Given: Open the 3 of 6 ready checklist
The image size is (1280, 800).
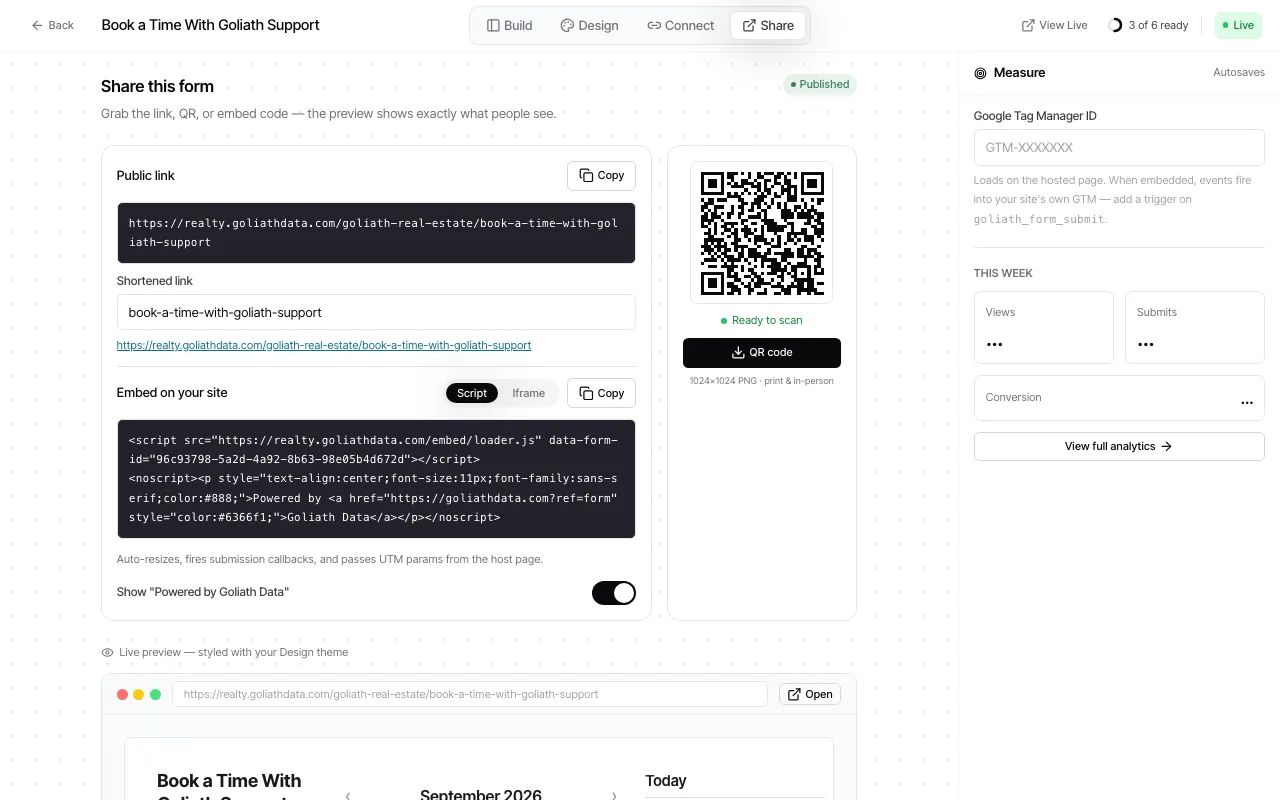Looking at the screenshot, I should tap(1150, 25).
